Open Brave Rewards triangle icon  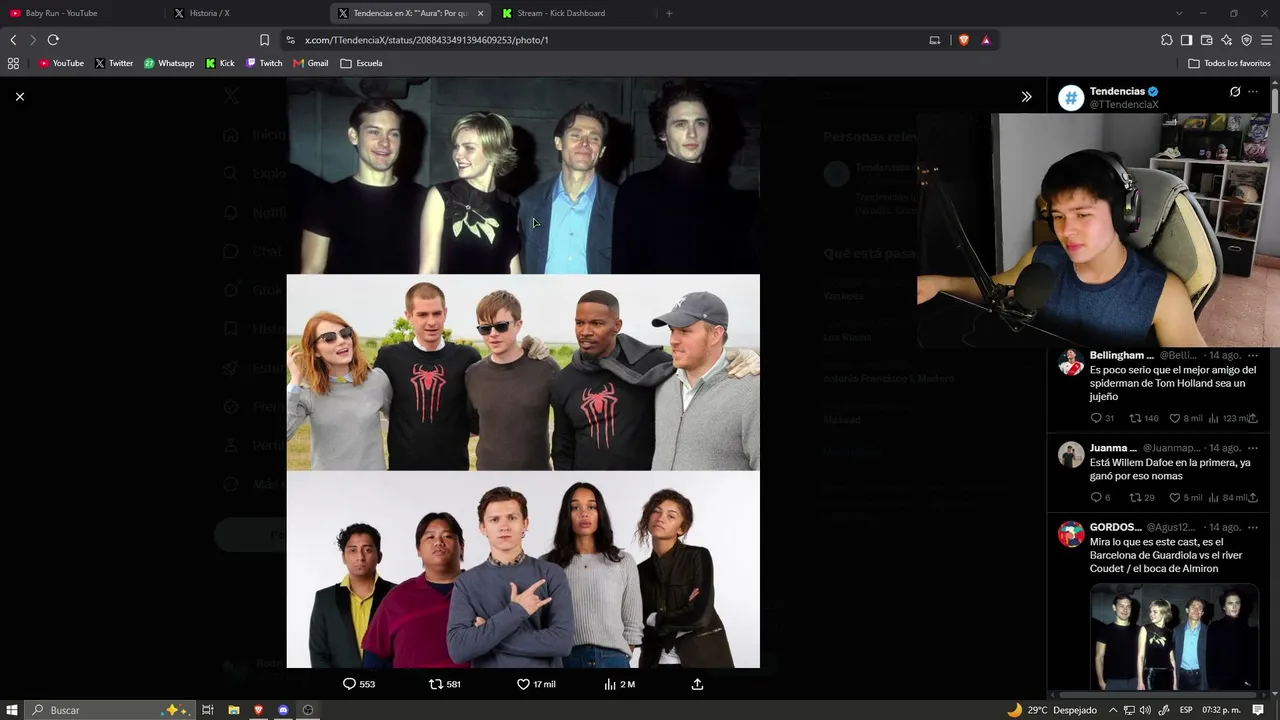986,40
